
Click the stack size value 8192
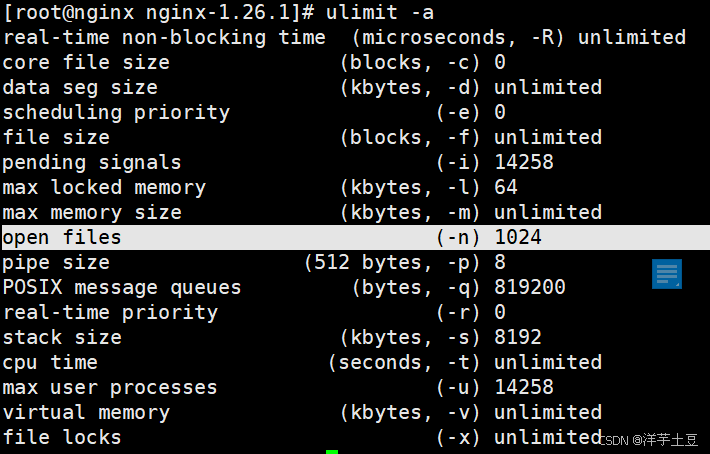[x=518, y=337]
